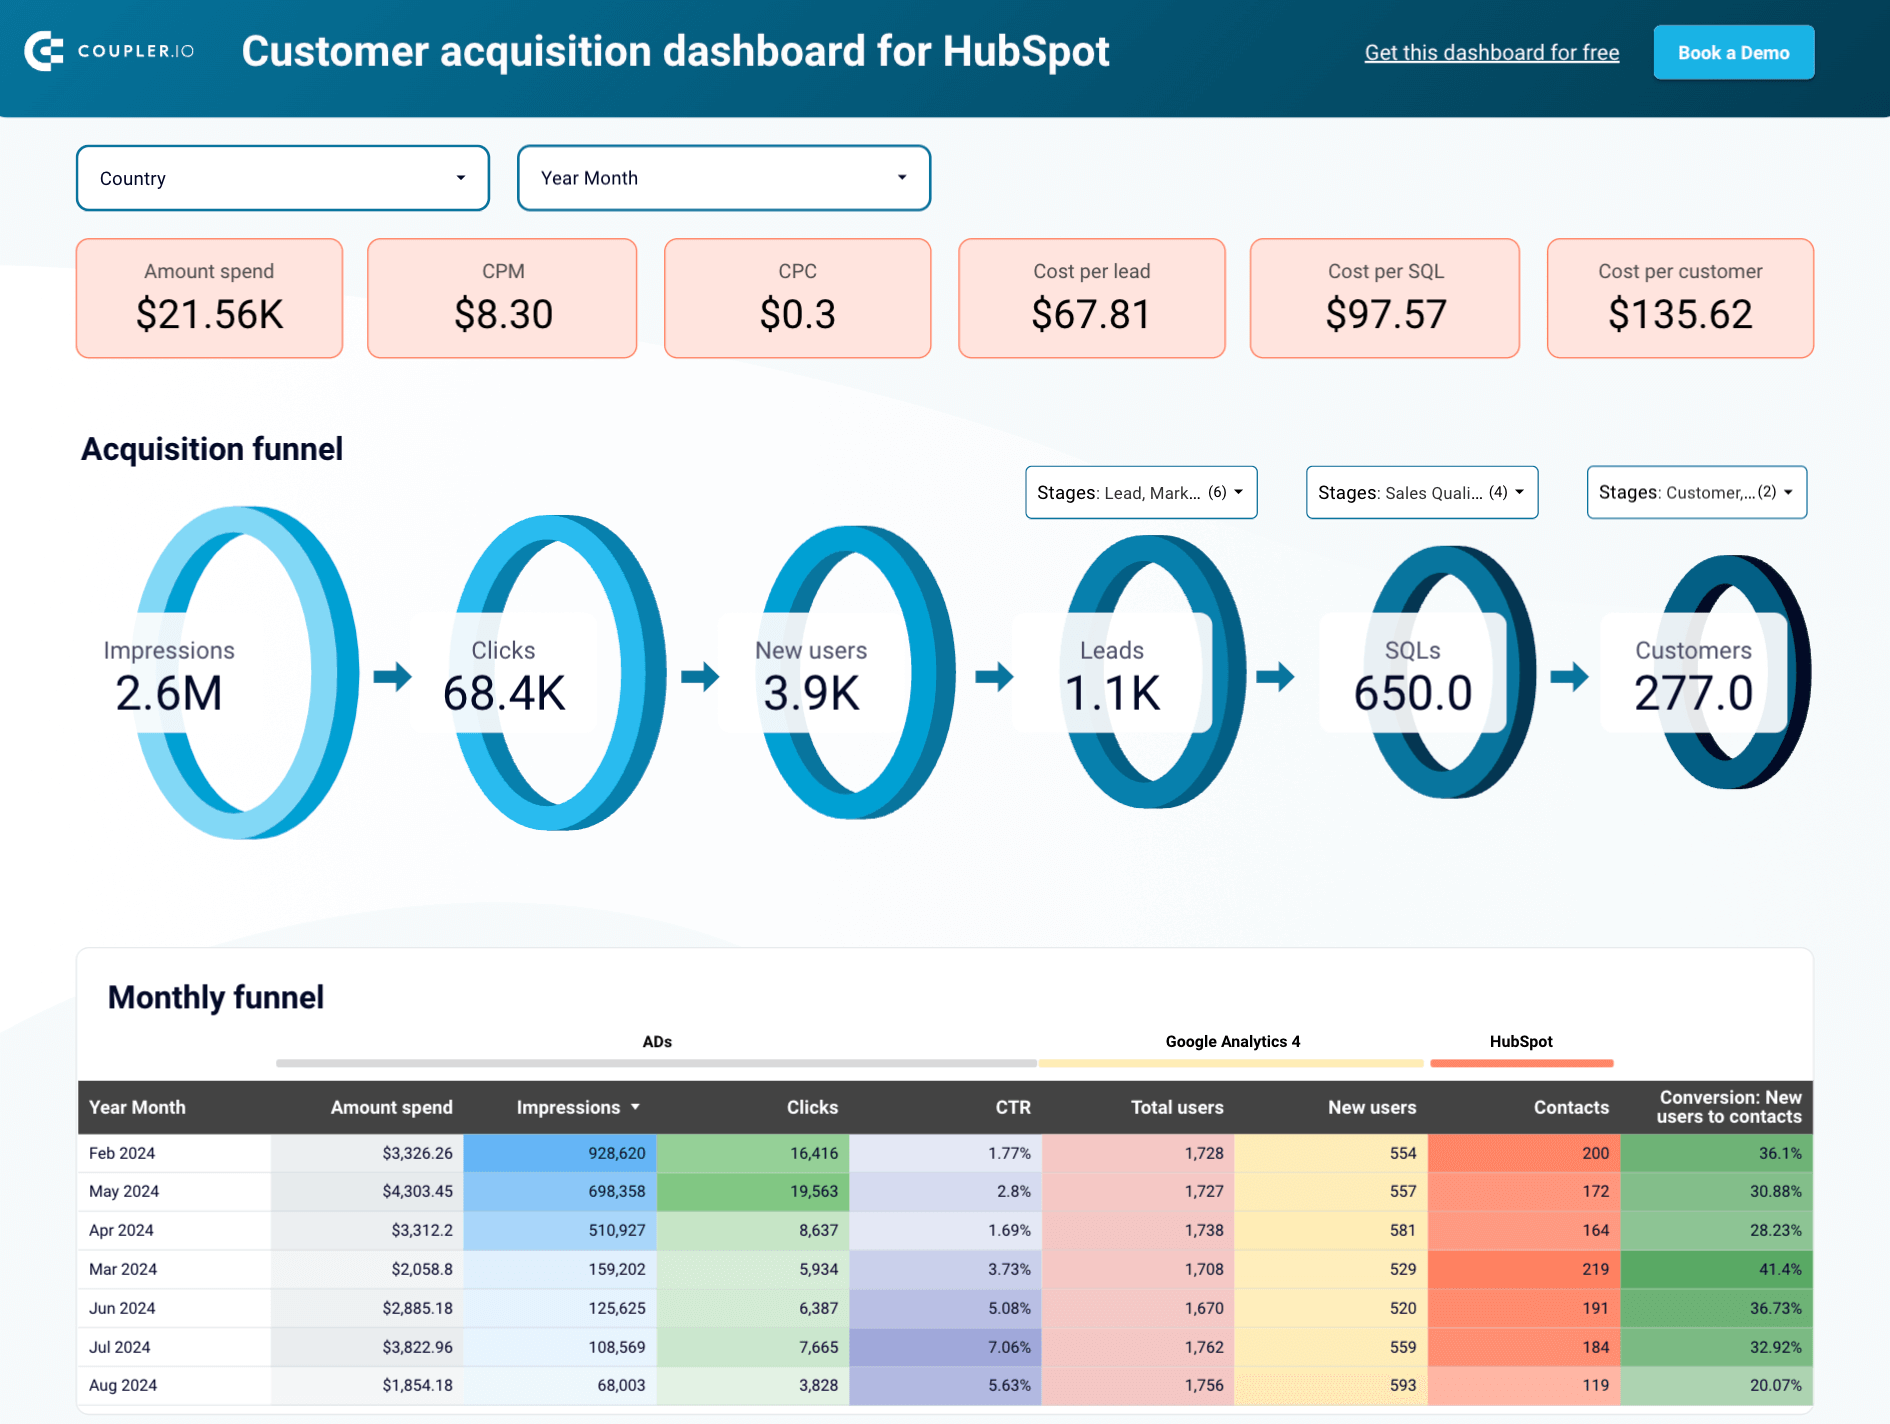This screenshot has width=1890, height=1424.
Task: Click the Jun 2024 row label
Action: 122,1308
